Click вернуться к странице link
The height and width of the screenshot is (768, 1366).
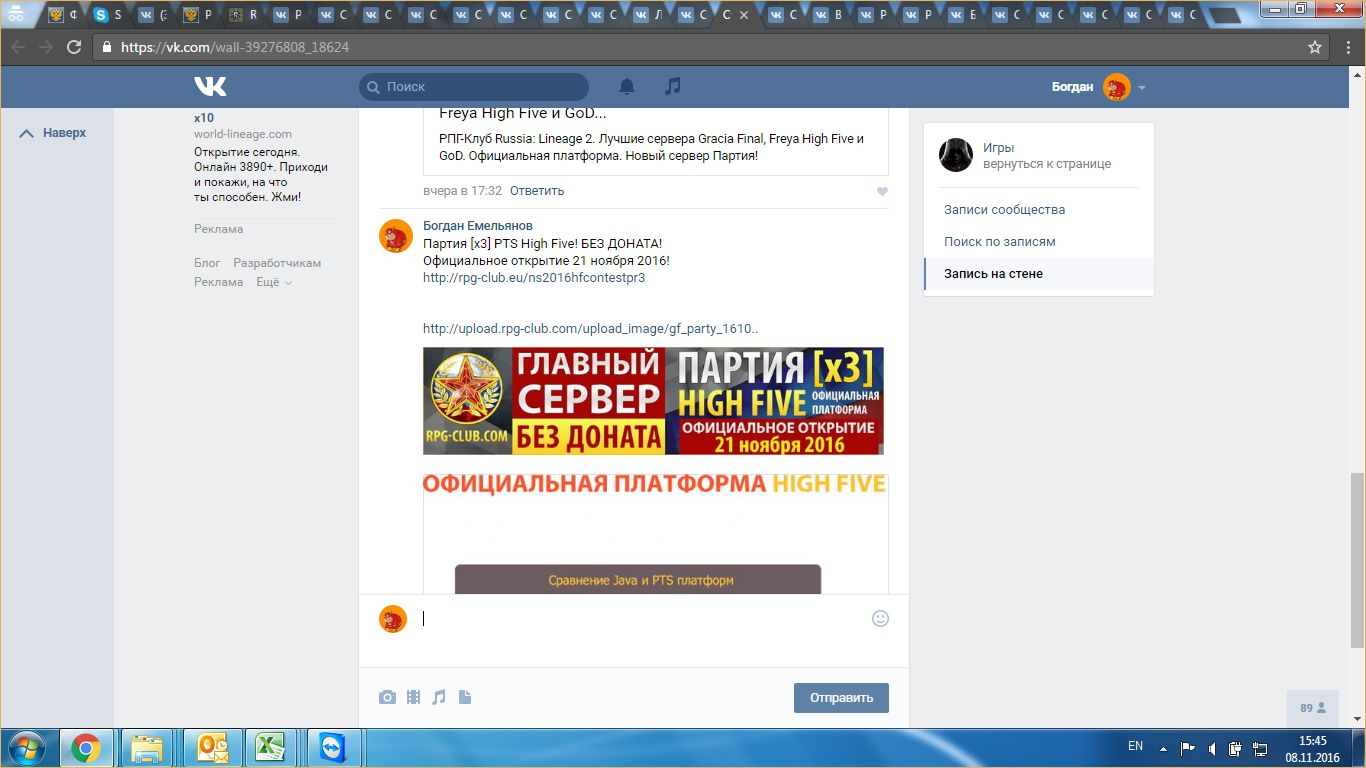point(1047,164)
